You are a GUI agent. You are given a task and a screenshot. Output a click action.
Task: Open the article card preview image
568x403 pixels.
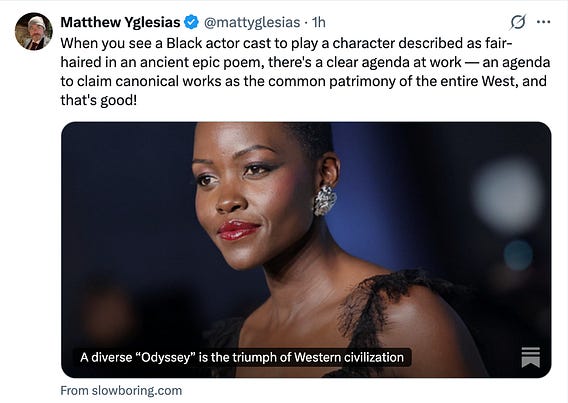[306, 250]
